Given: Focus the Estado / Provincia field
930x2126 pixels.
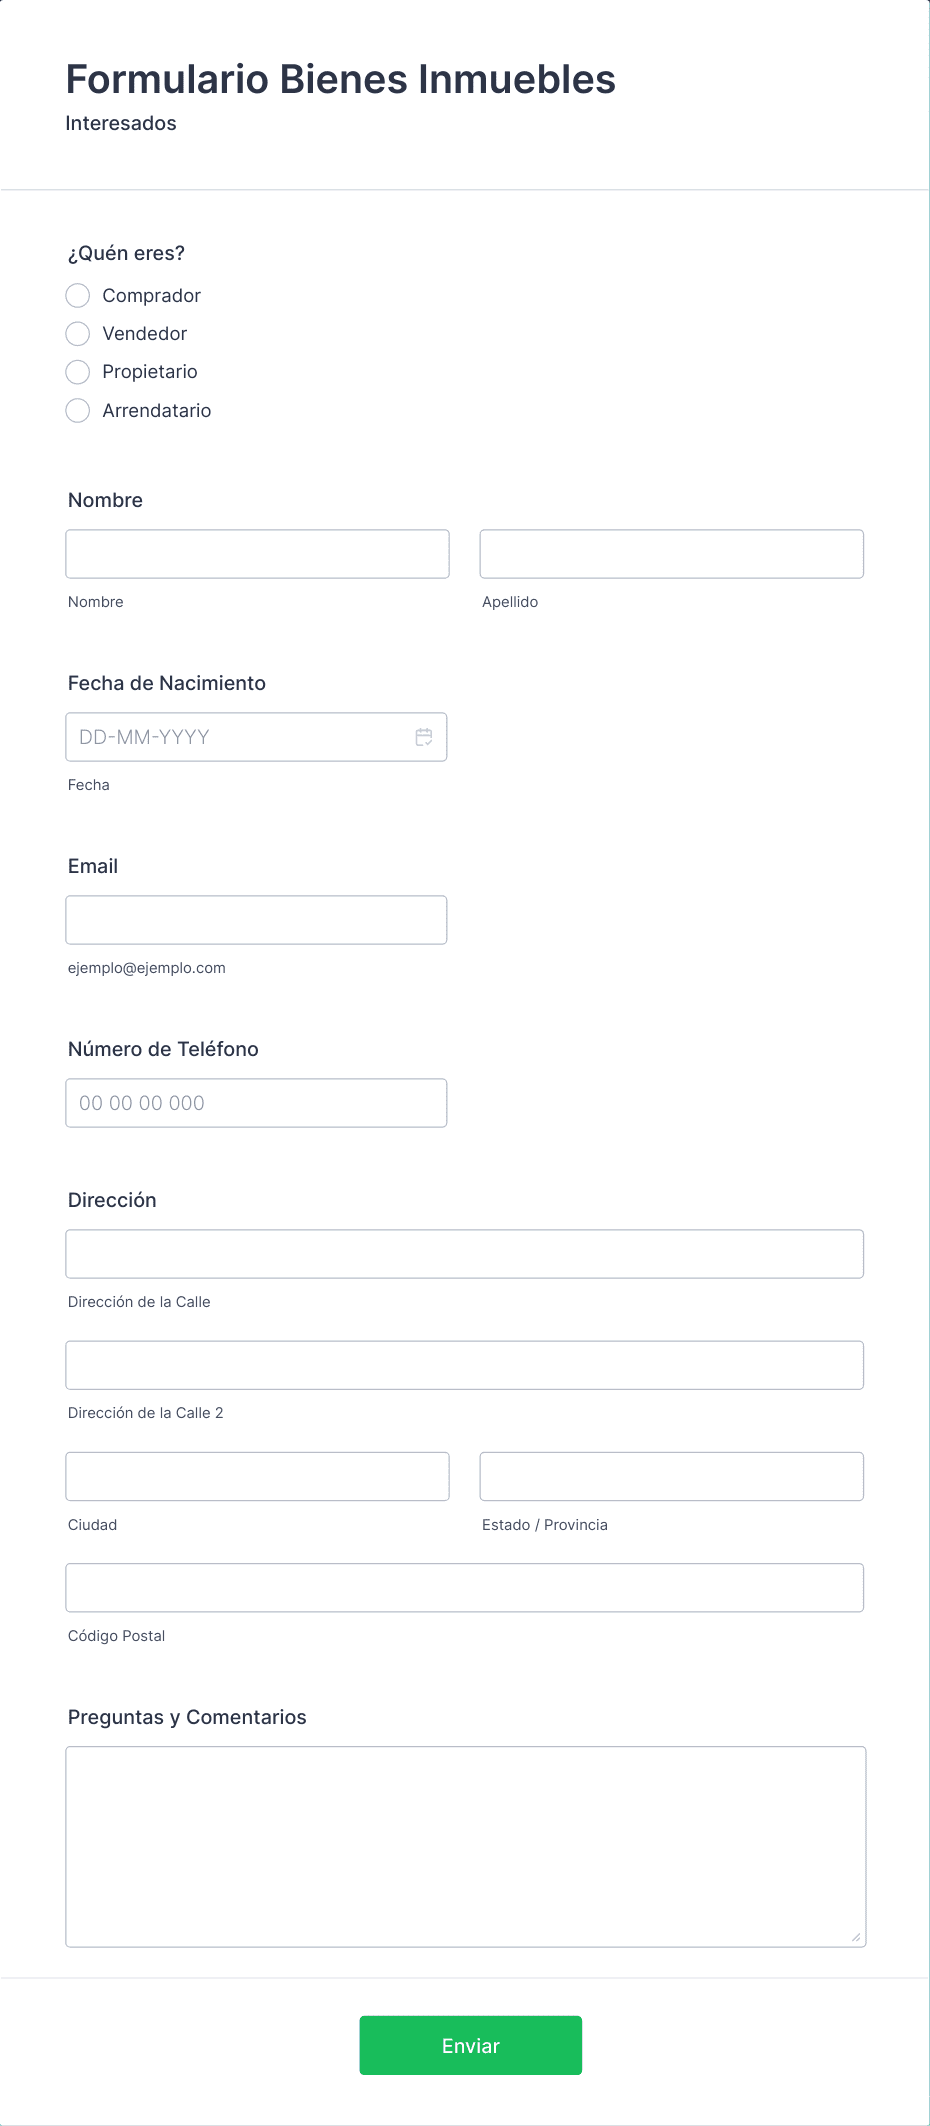Looking at the screenshot, I should click(672, 1476).
